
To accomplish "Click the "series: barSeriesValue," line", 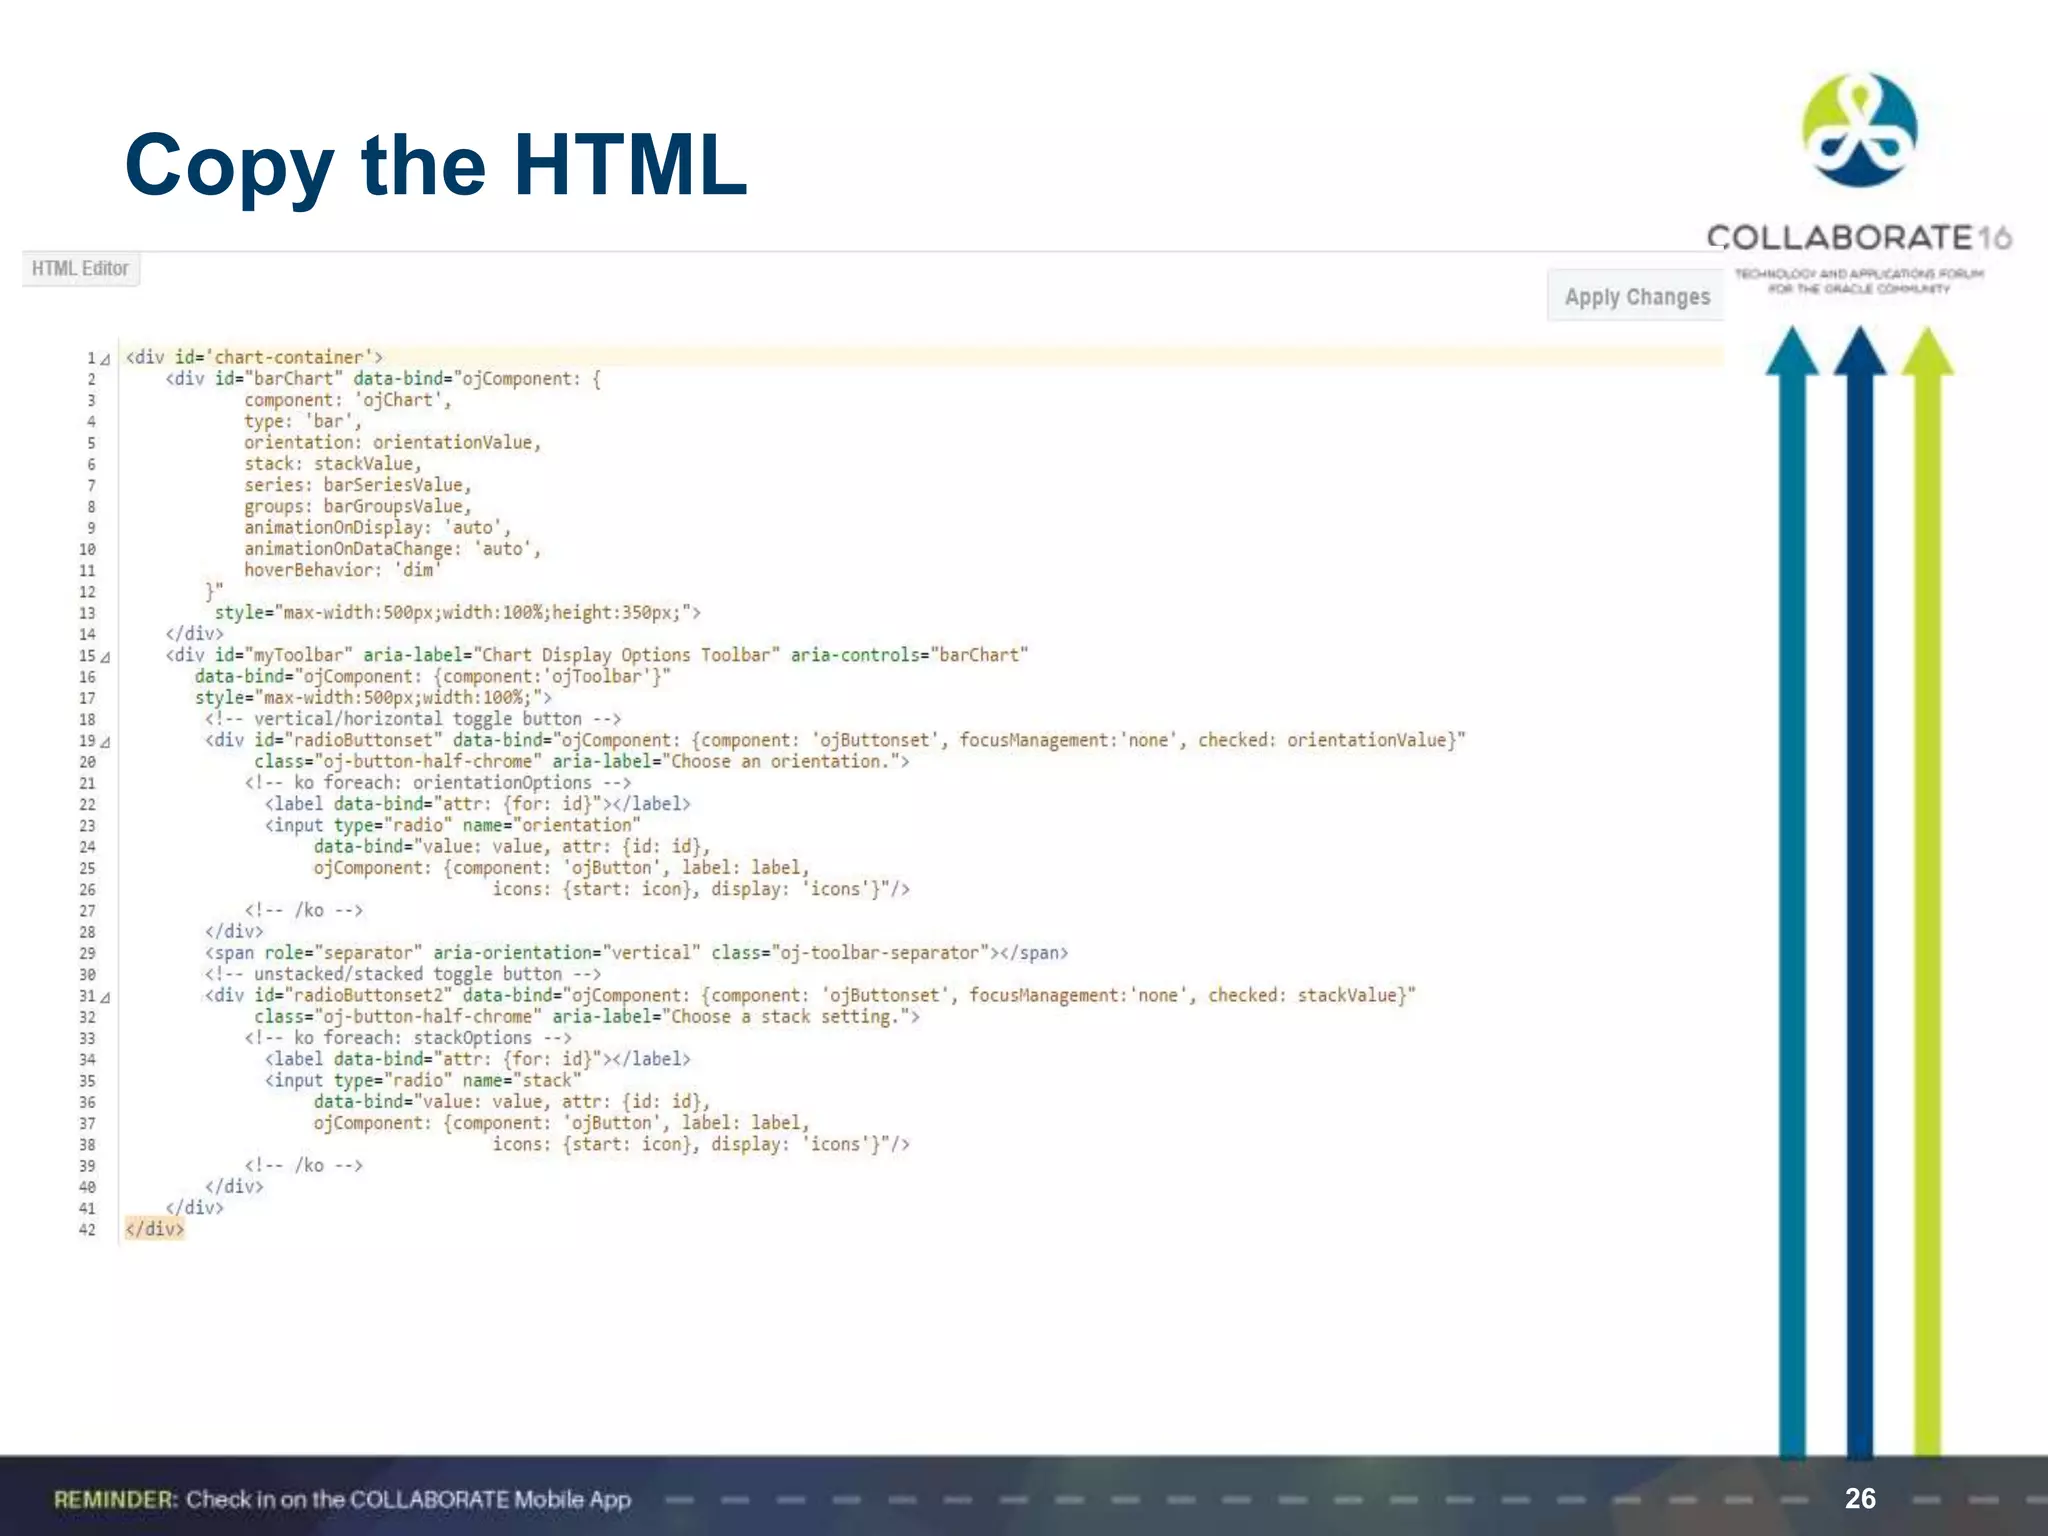I will (x=358, y=485).
